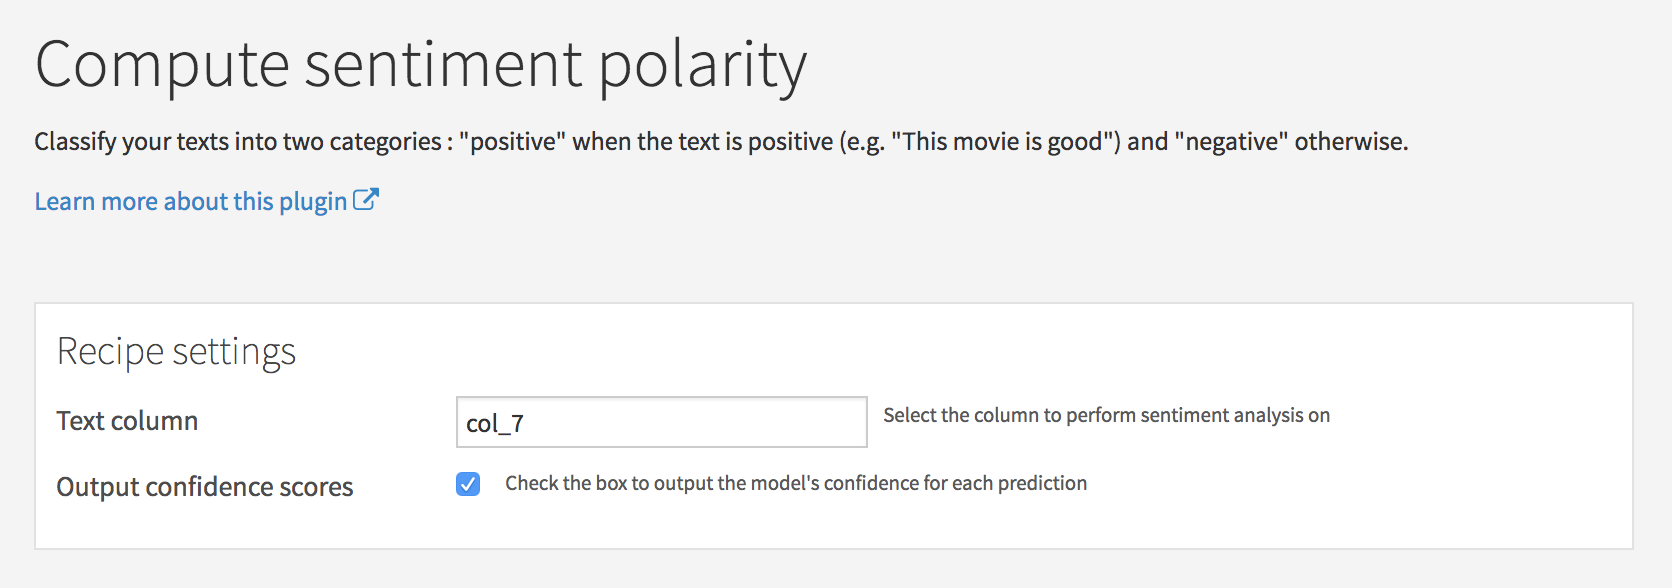Click the word "positive" in the description
This screenshot has height=588, width=1672.
513,141
